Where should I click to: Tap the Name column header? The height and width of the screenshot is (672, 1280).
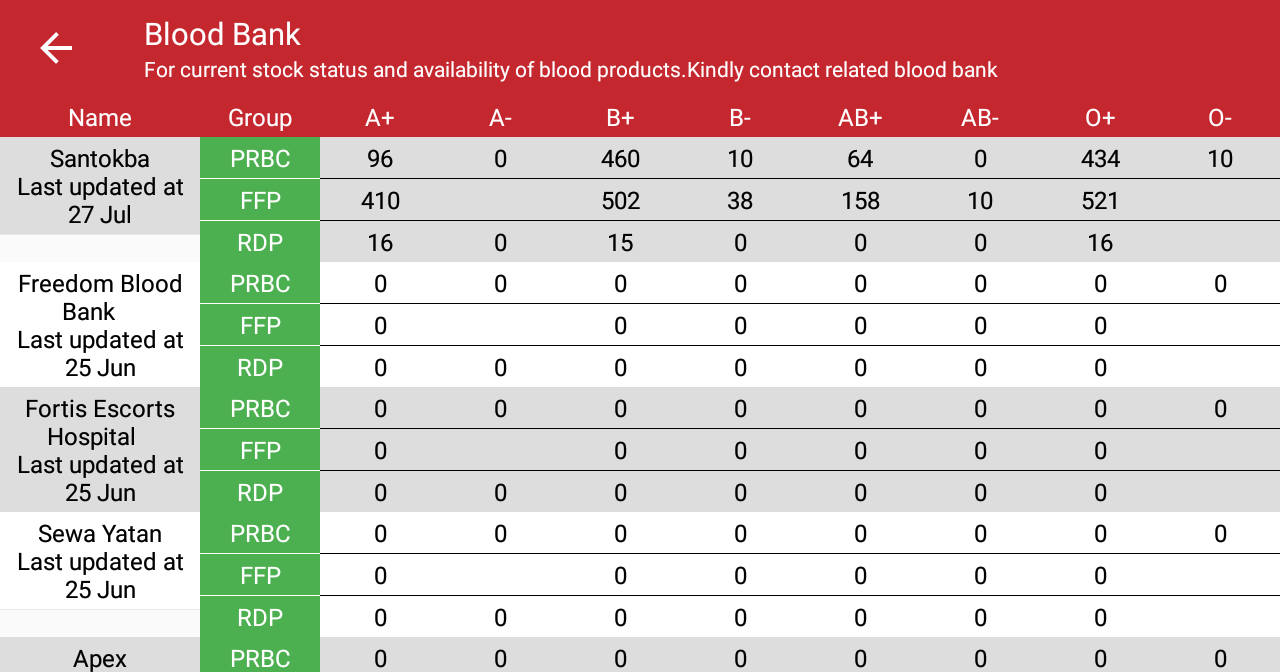(x=100, y=118)
